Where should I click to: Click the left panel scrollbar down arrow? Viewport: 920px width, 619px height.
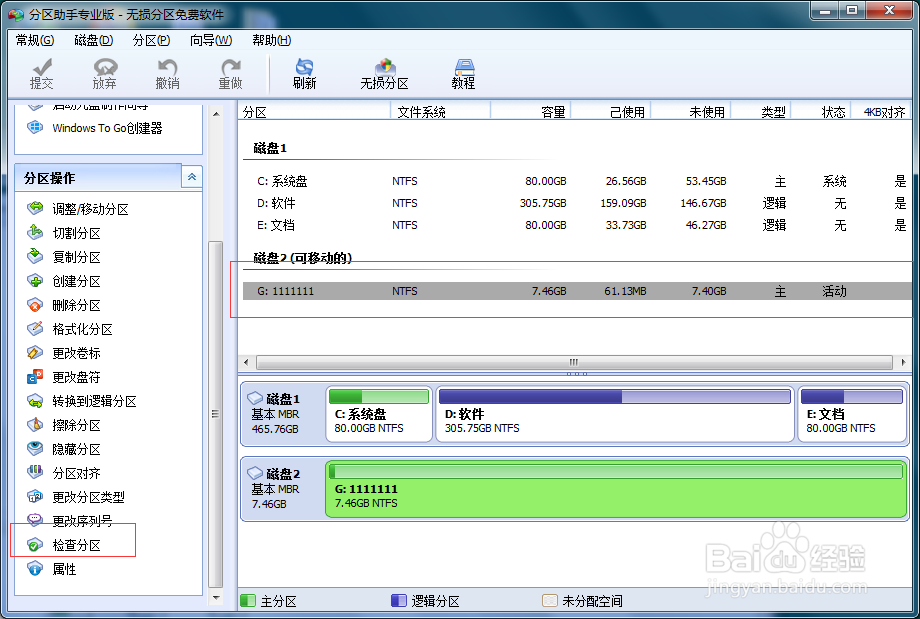pyautogui.click(x=216, y=598)
